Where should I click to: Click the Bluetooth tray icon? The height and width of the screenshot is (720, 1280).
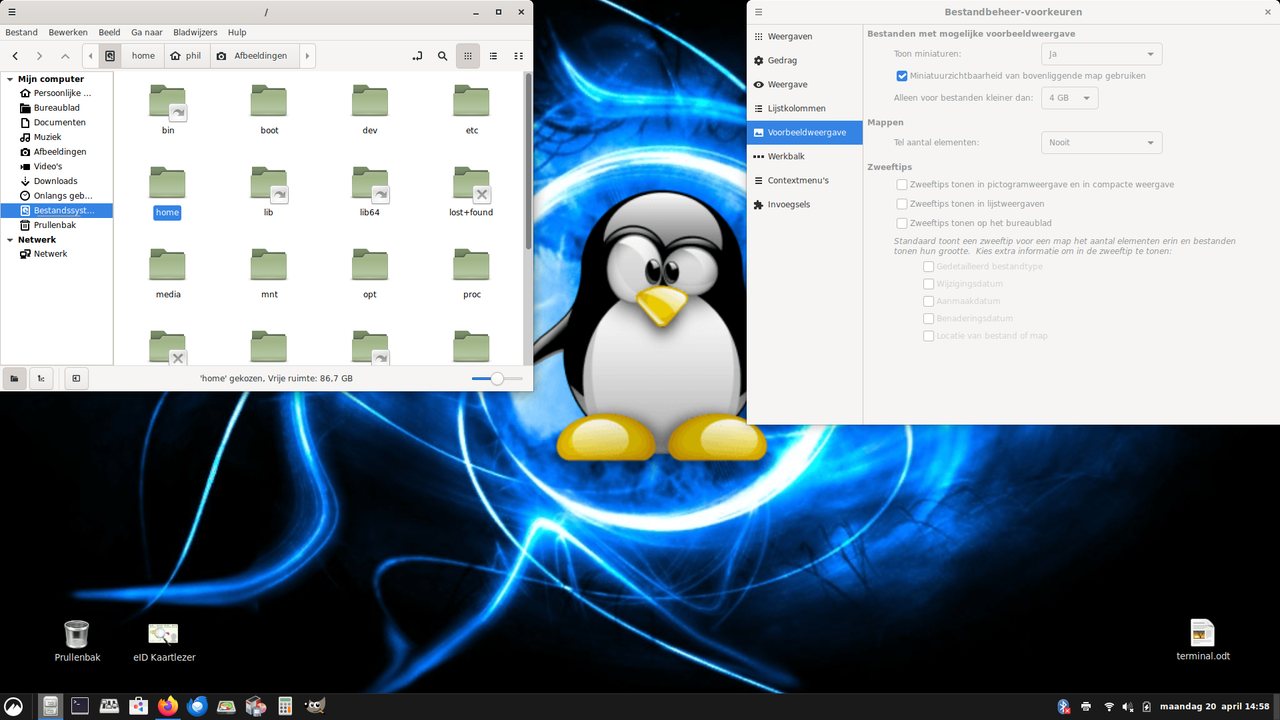click(x=1064, y=707)
